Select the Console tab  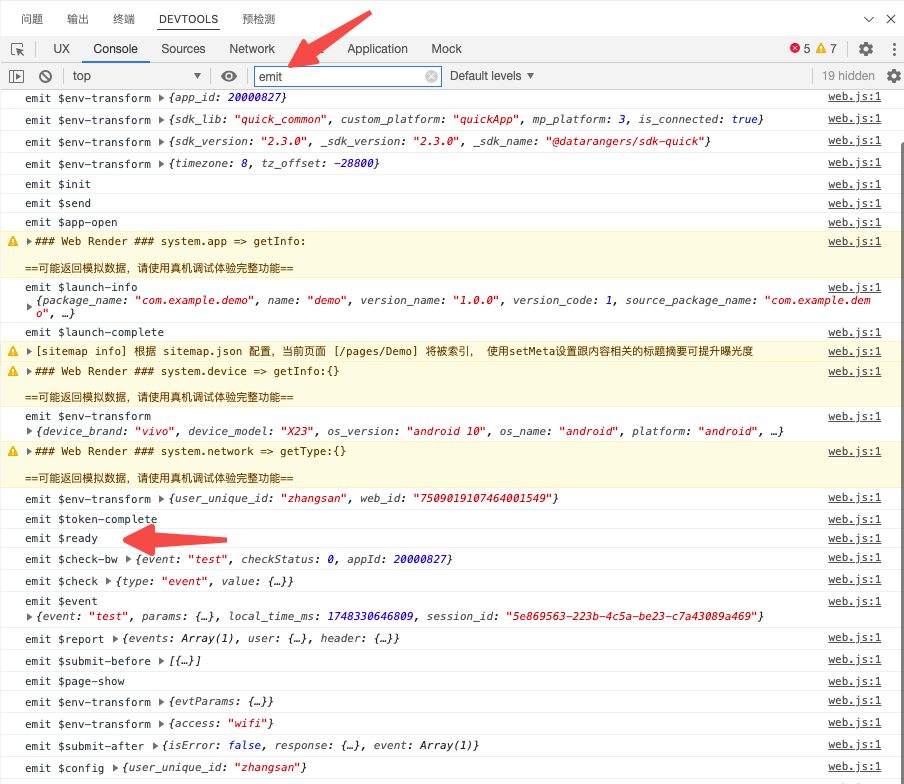115,49
